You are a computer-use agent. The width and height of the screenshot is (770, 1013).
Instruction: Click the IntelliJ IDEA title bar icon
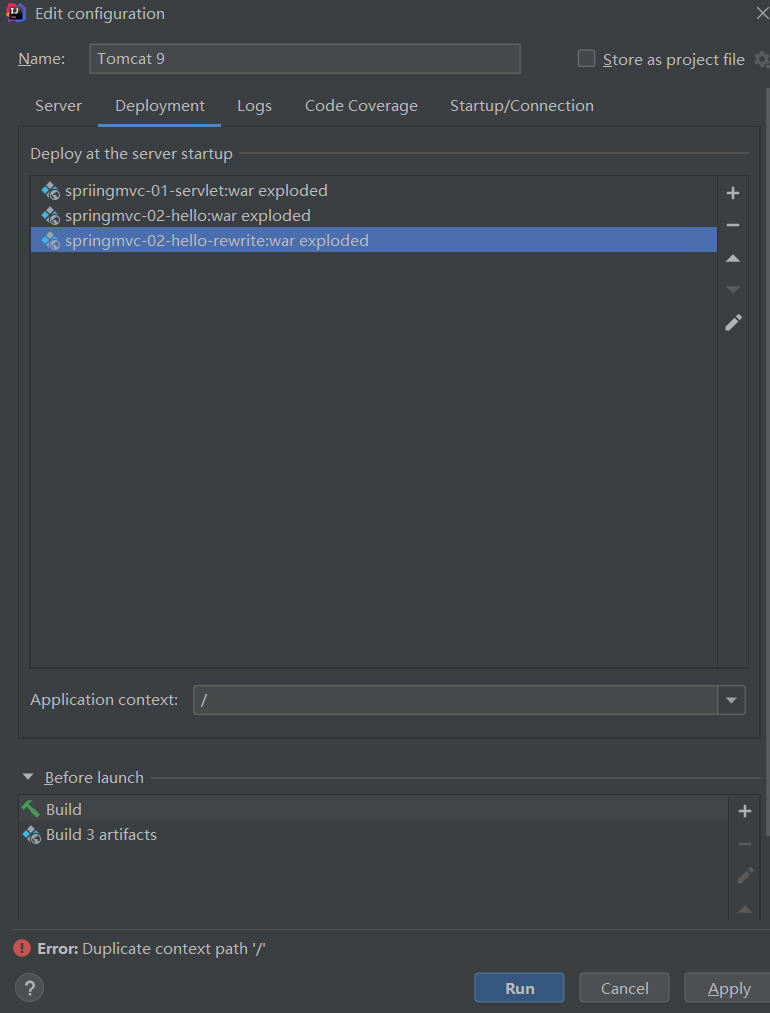pos(12,13)
